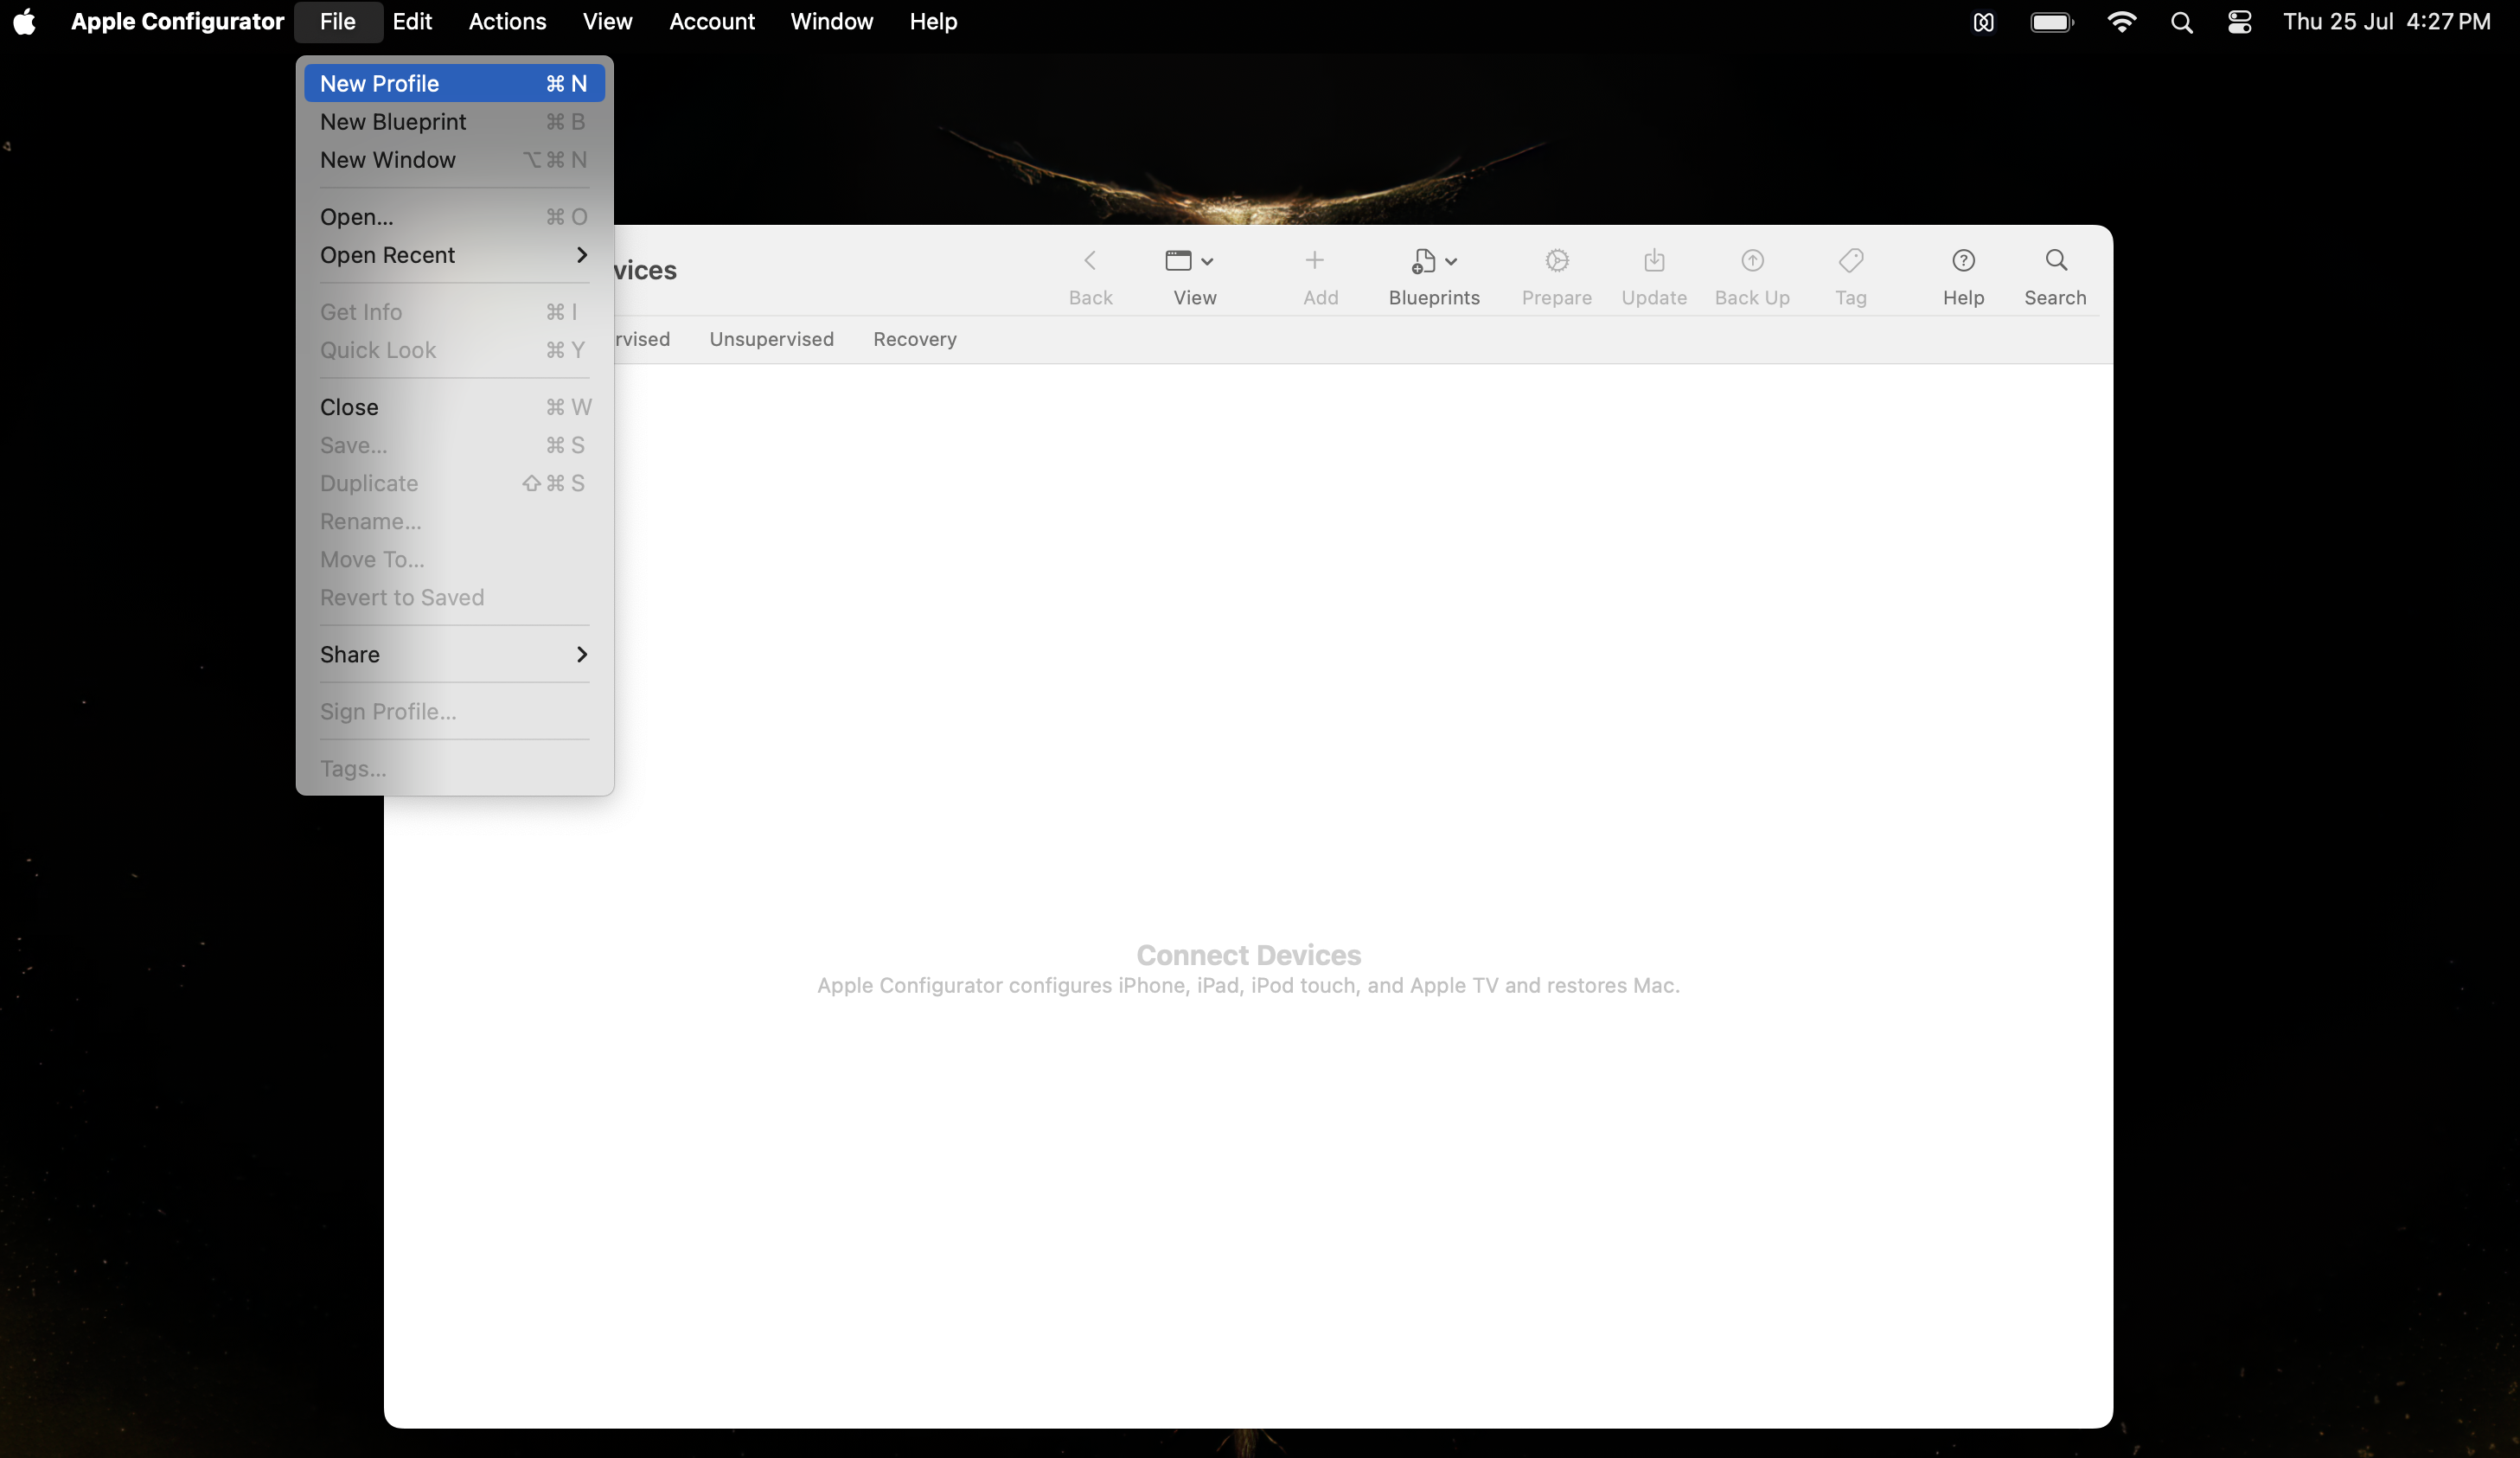Select Close from File menu

454,407
